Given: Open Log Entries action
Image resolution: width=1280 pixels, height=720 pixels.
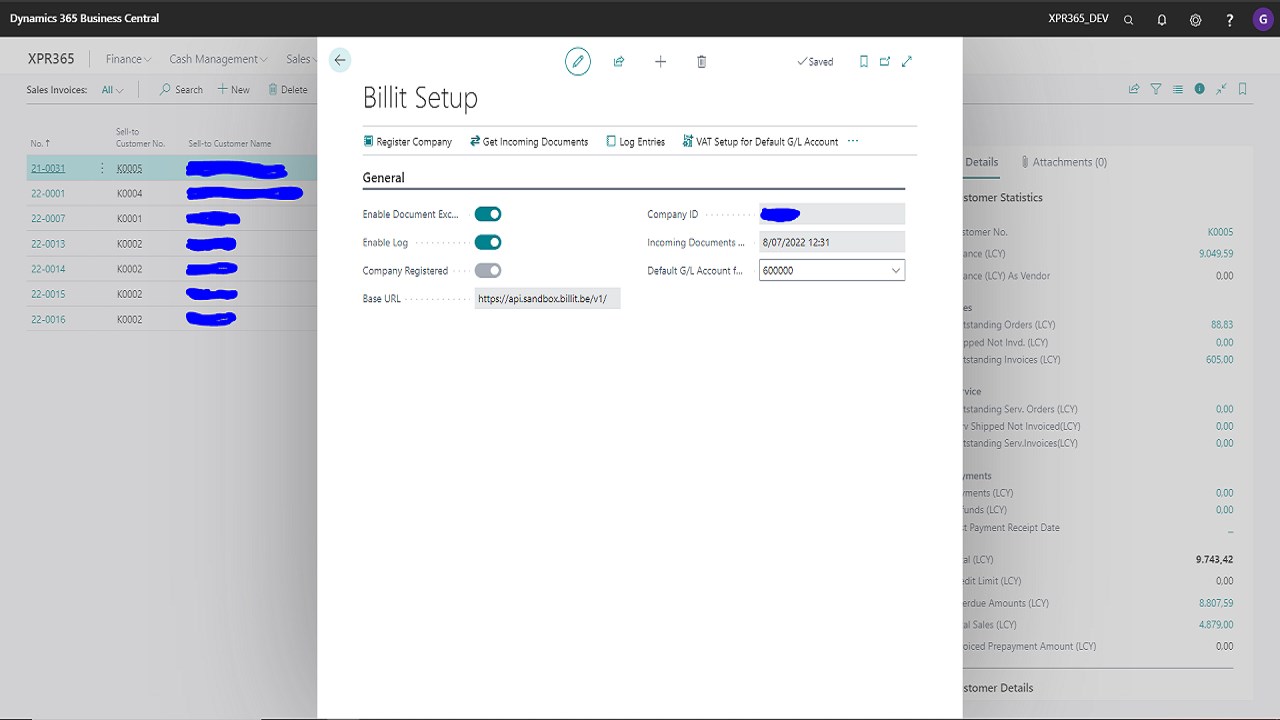Looking at the screenshot, I should (x=636, y=142).
